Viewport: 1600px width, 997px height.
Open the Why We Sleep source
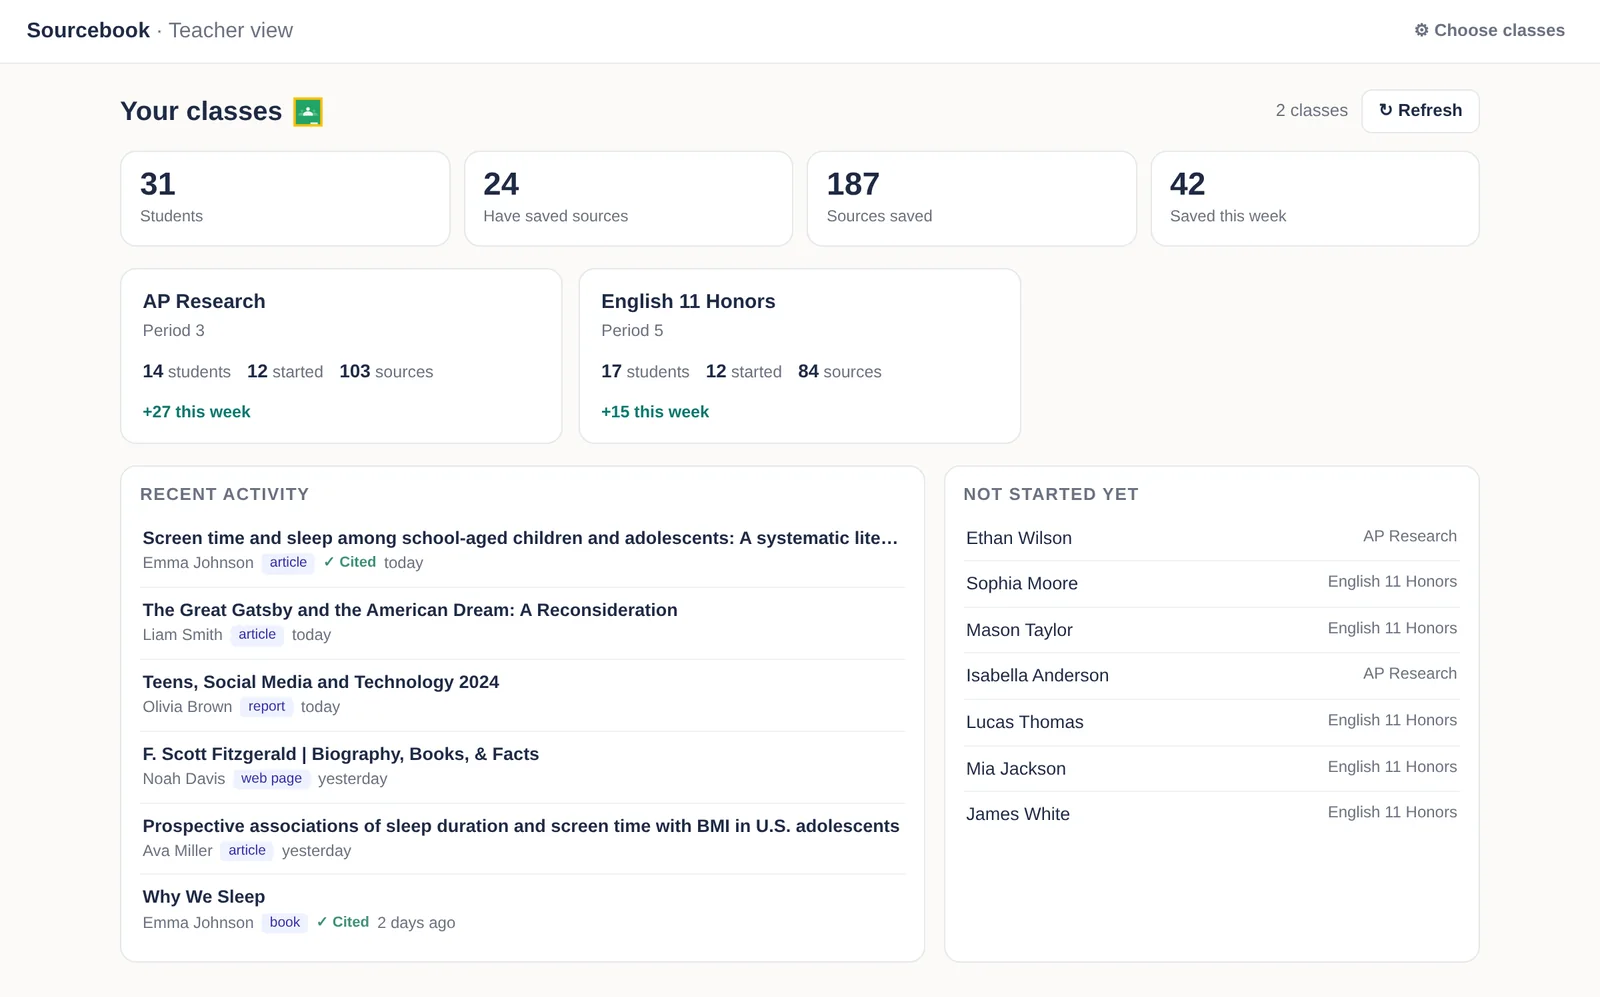tap(204, 897)
